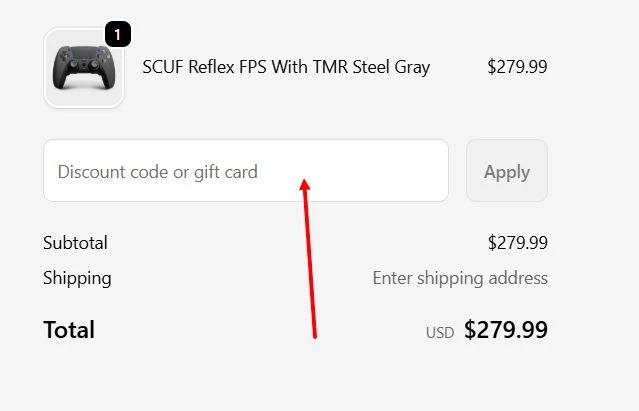639x411 pixels.
Task: Click the bold Total label
Action: [x=69, y=330]
